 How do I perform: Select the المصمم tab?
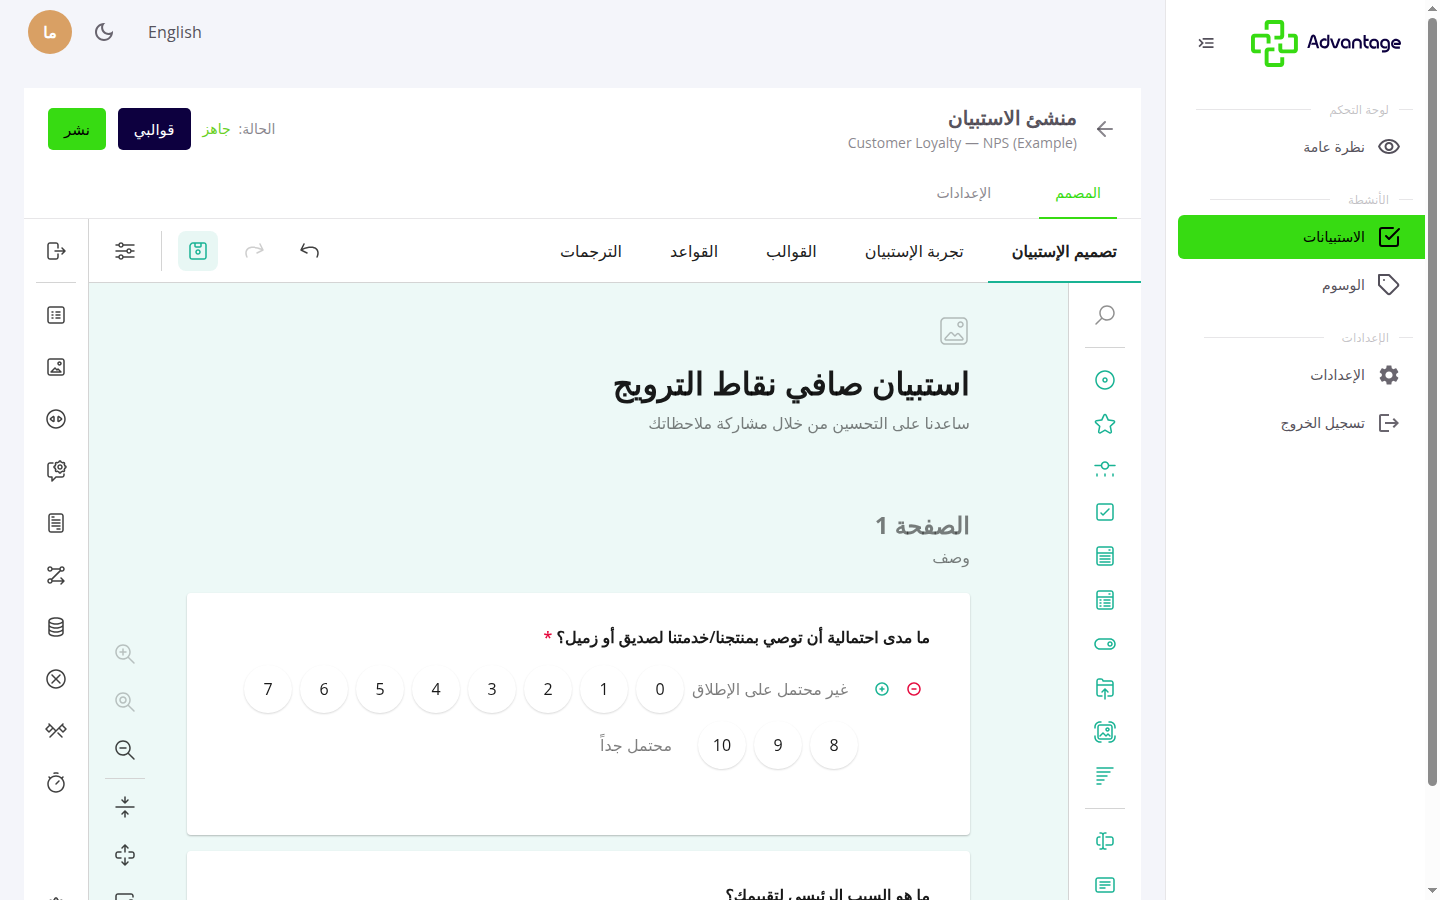[x=1078, y=193]
